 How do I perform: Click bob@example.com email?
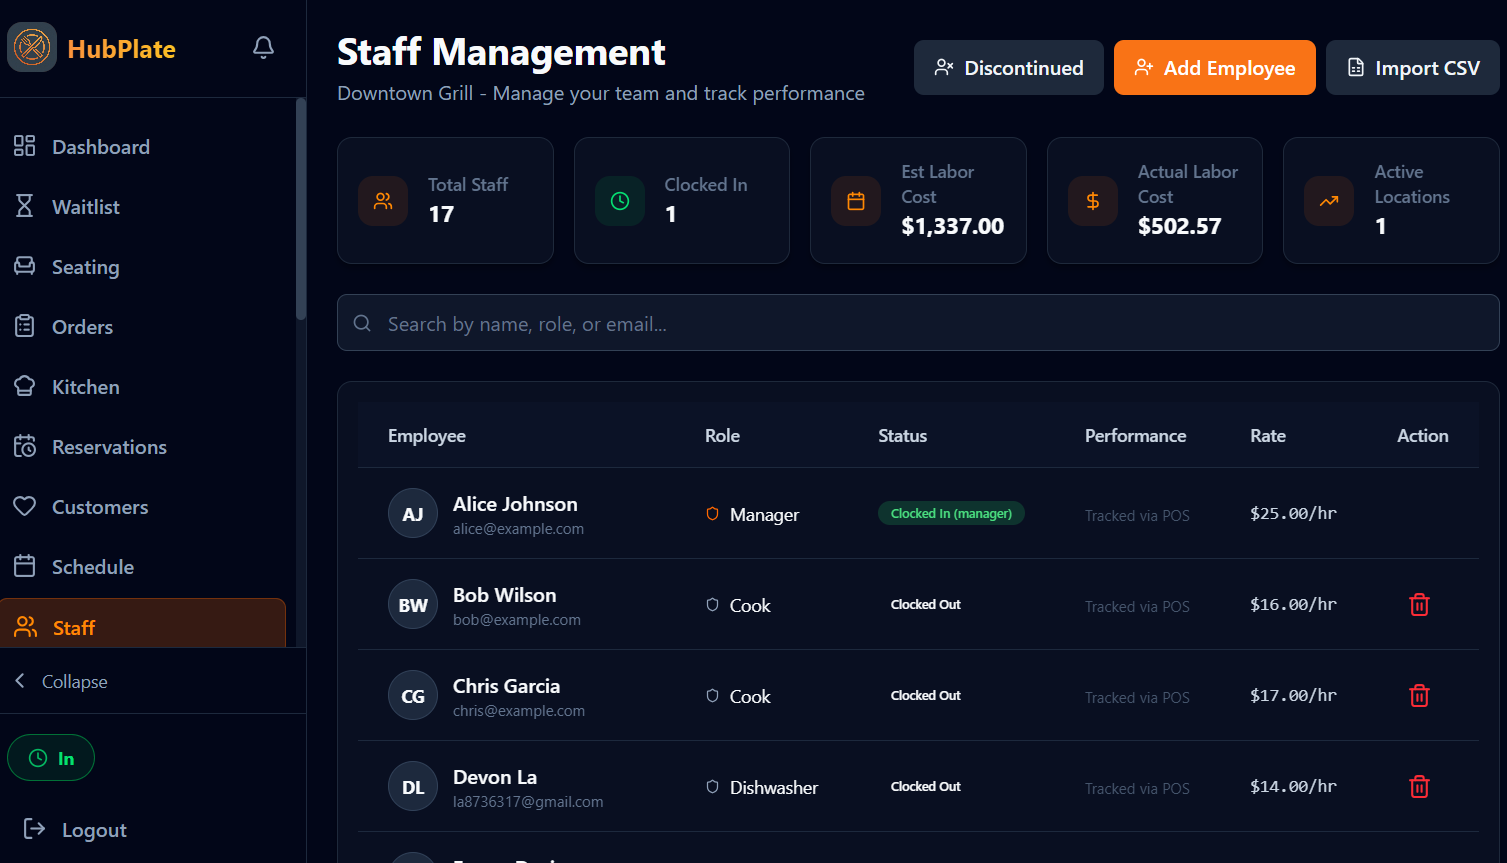[516, 620]
